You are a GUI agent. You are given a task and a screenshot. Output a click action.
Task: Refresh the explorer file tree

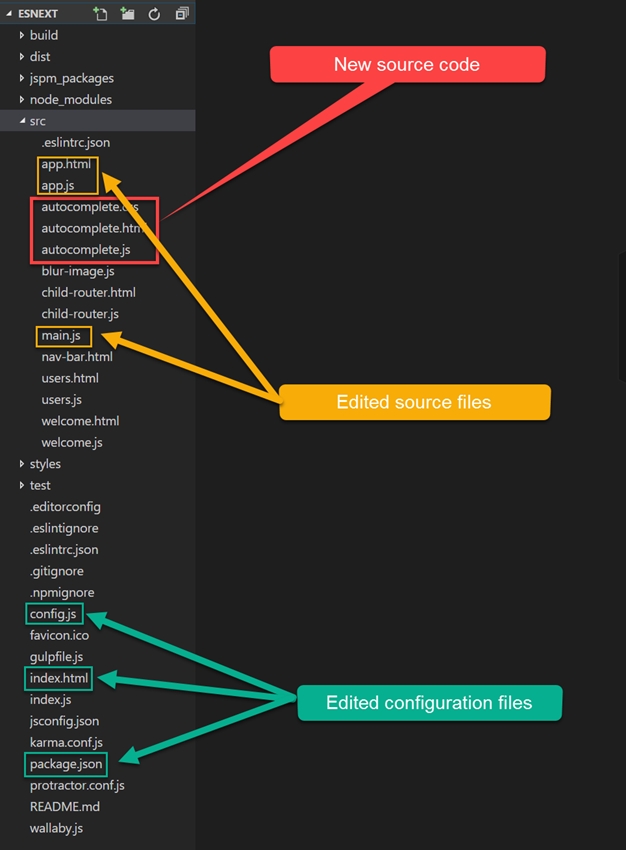point(154,14)
